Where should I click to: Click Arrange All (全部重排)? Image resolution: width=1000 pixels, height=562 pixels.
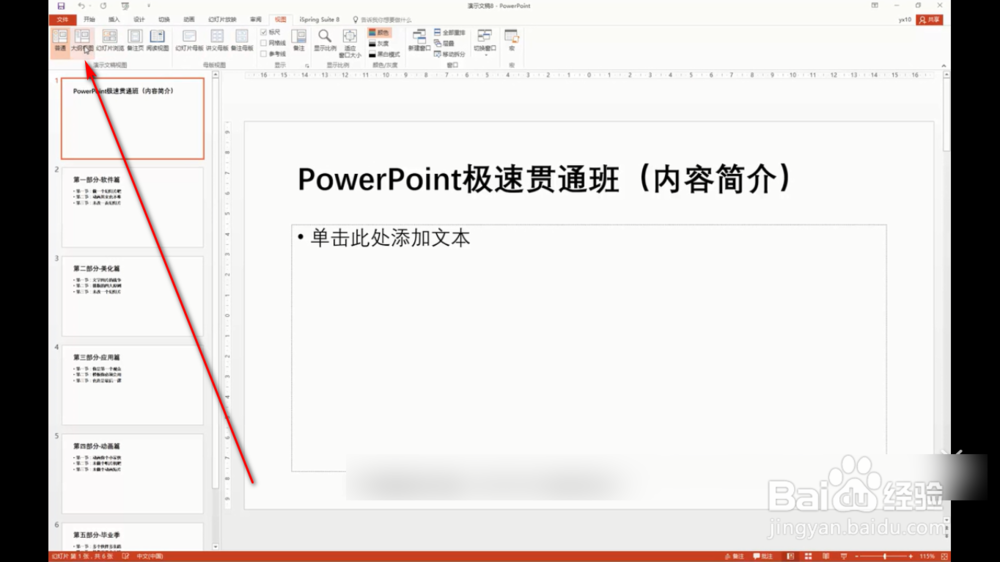coord(450,33)
